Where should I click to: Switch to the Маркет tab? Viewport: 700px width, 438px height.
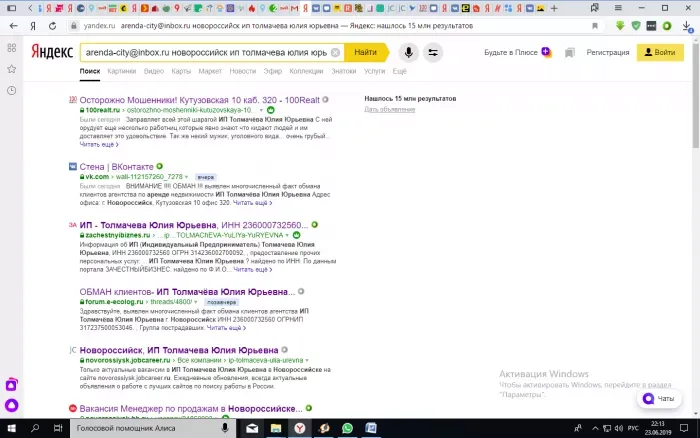pyautogui.click(x=210, y=71)
